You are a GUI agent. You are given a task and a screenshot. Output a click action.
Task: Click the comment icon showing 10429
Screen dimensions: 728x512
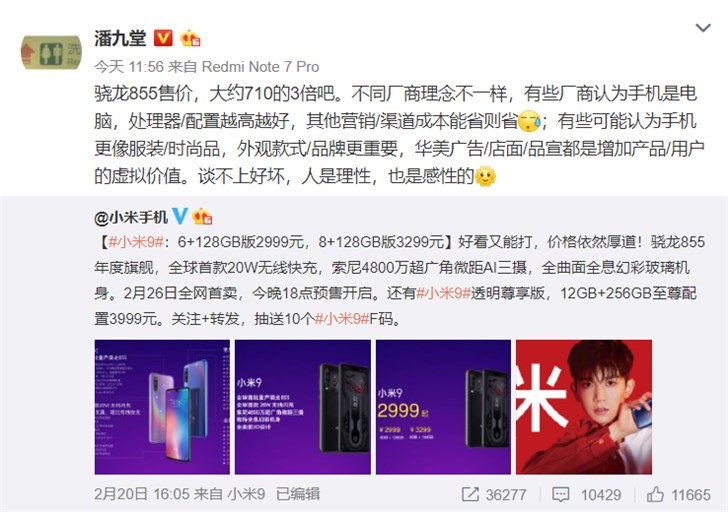[560, 494]
